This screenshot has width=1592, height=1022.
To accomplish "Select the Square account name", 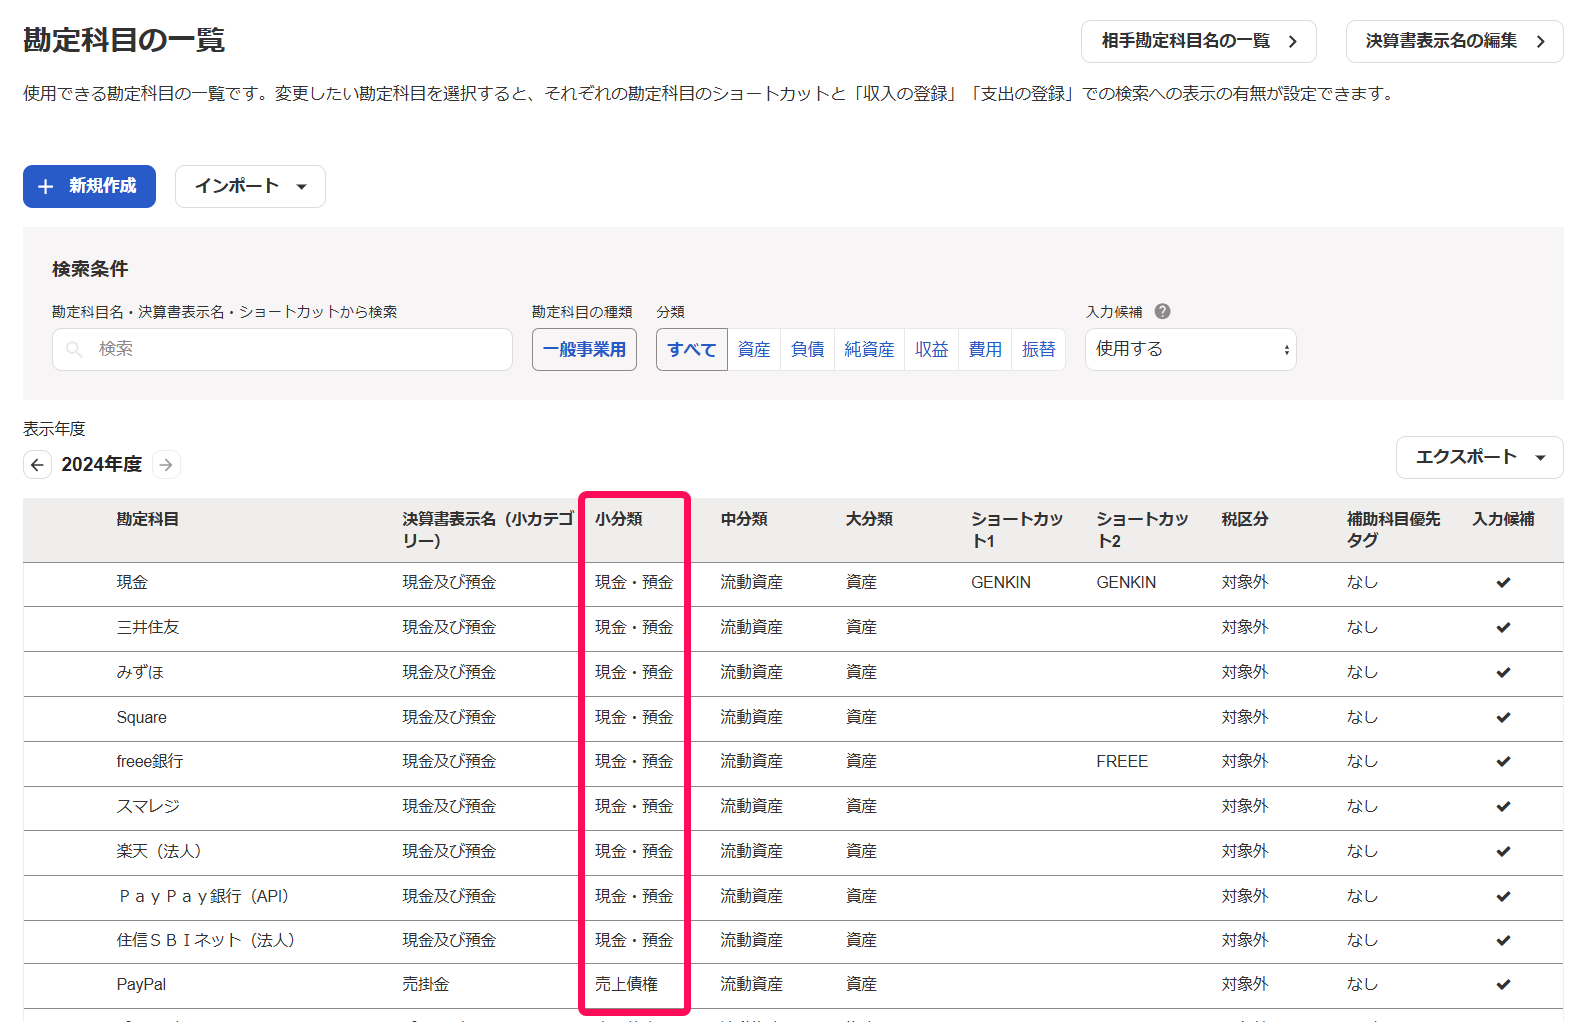I will [x=141, y=717].
